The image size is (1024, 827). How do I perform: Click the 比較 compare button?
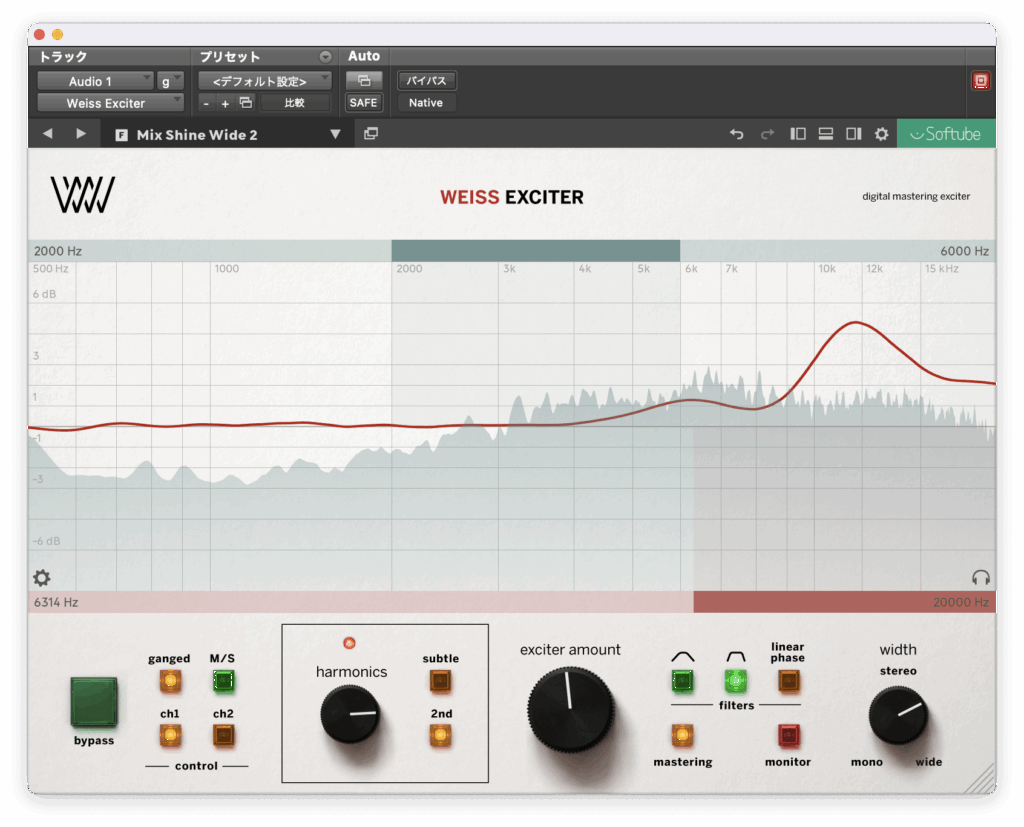[x=295, y=103]
